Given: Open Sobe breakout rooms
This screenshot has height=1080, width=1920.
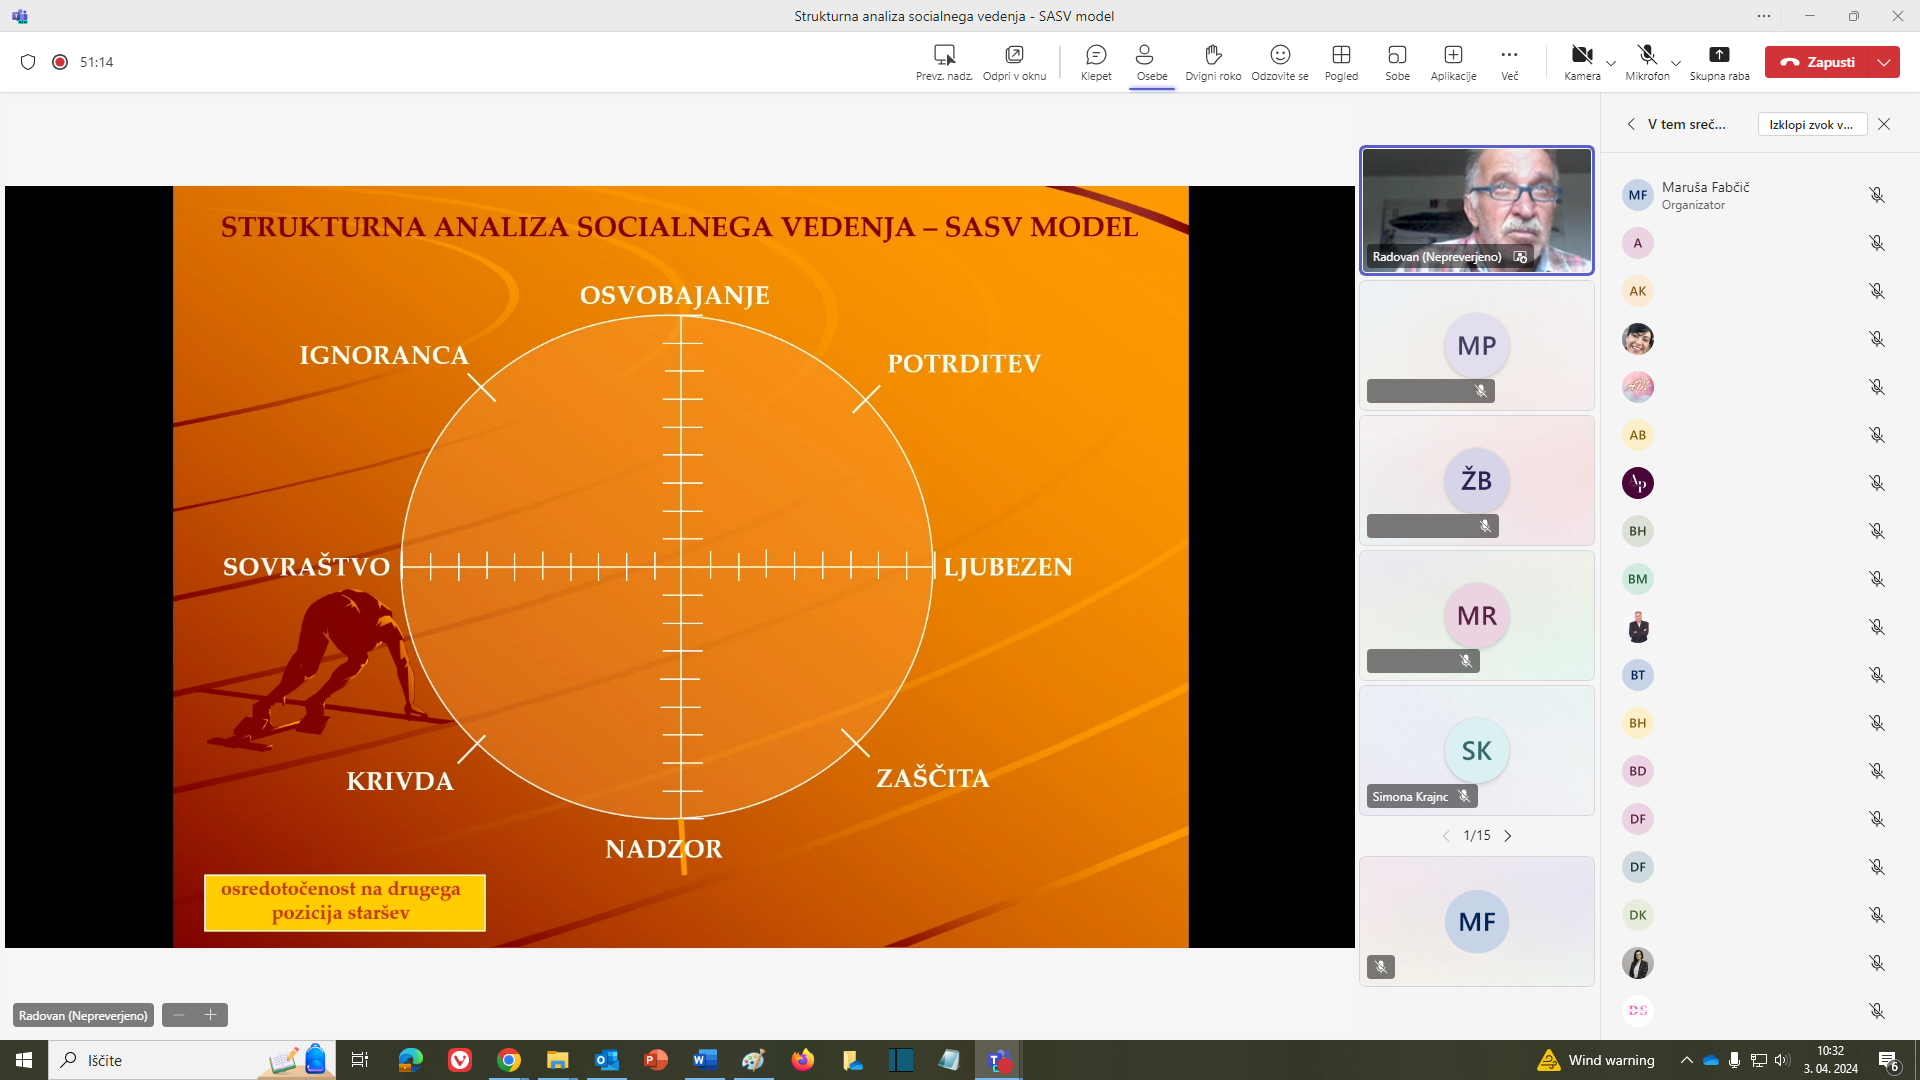Looking at the screenshot, I should 1397,62.
